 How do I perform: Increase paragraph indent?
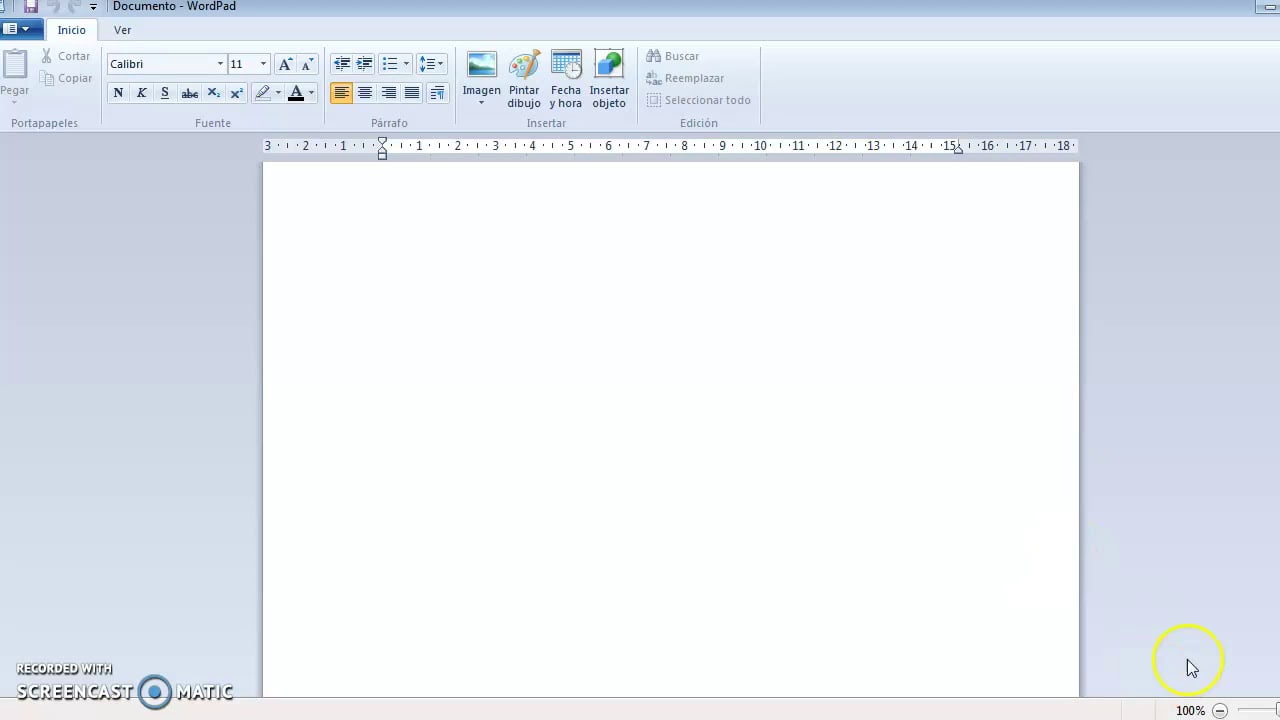point(365,64)
